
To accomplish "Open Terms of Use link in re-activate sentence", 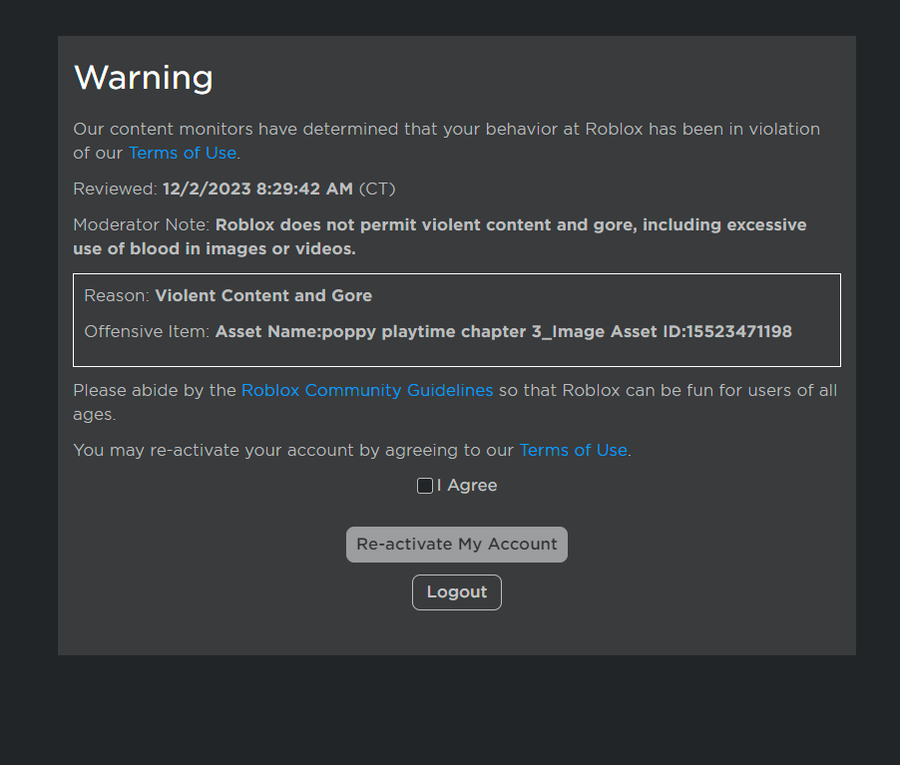I will click(573, 450).
